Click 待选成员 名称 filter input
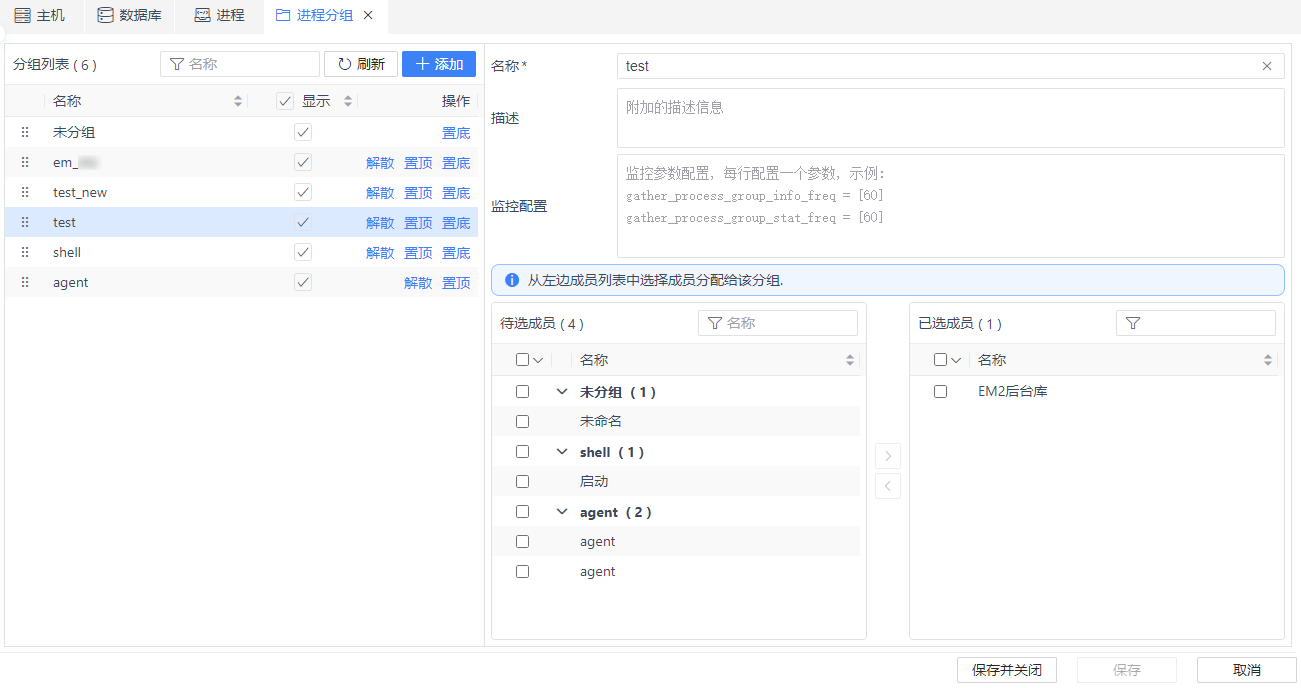This screenshot has width=1301, height=688. 778,323
